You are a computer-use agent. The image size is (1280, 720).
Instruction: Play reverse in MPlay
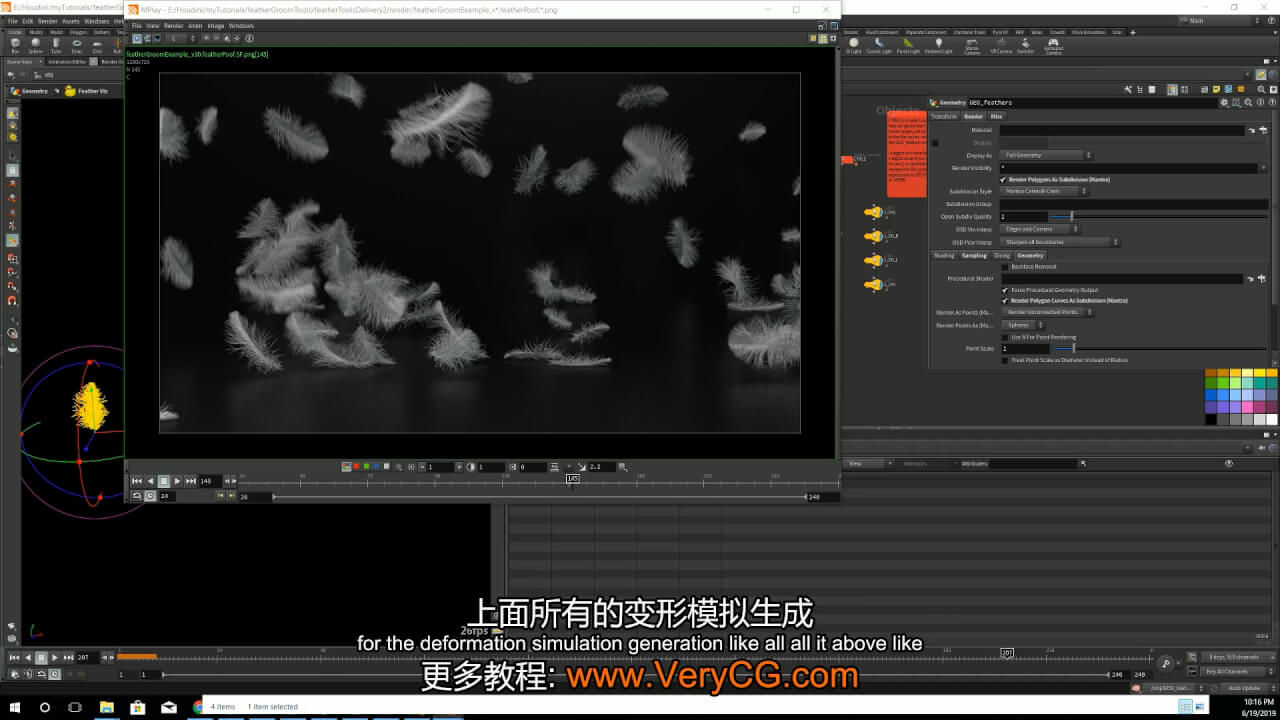coord(151,481)
